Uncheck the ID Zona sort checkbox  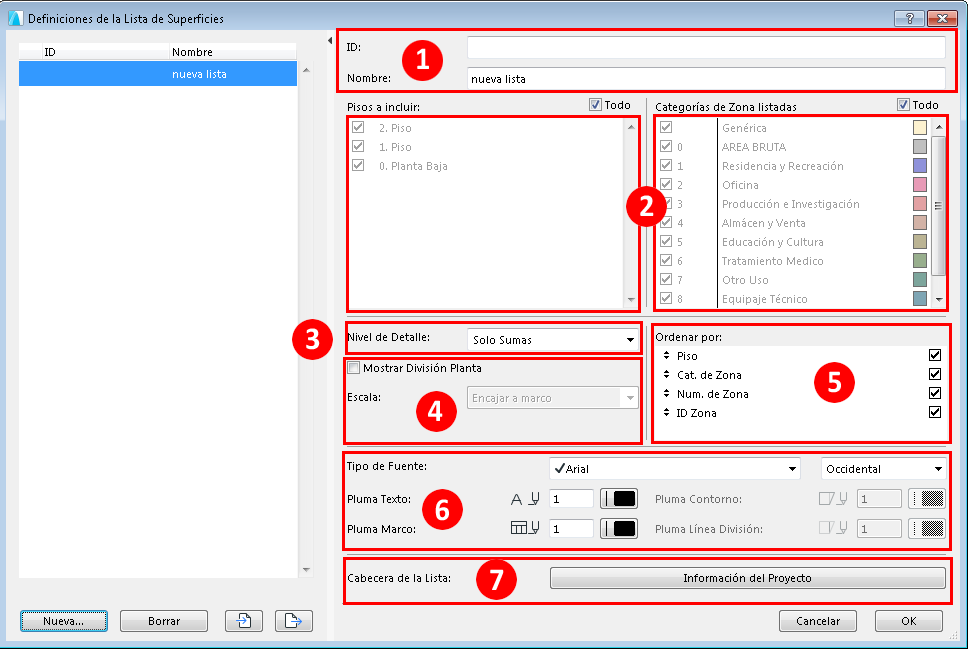point(935,412)
